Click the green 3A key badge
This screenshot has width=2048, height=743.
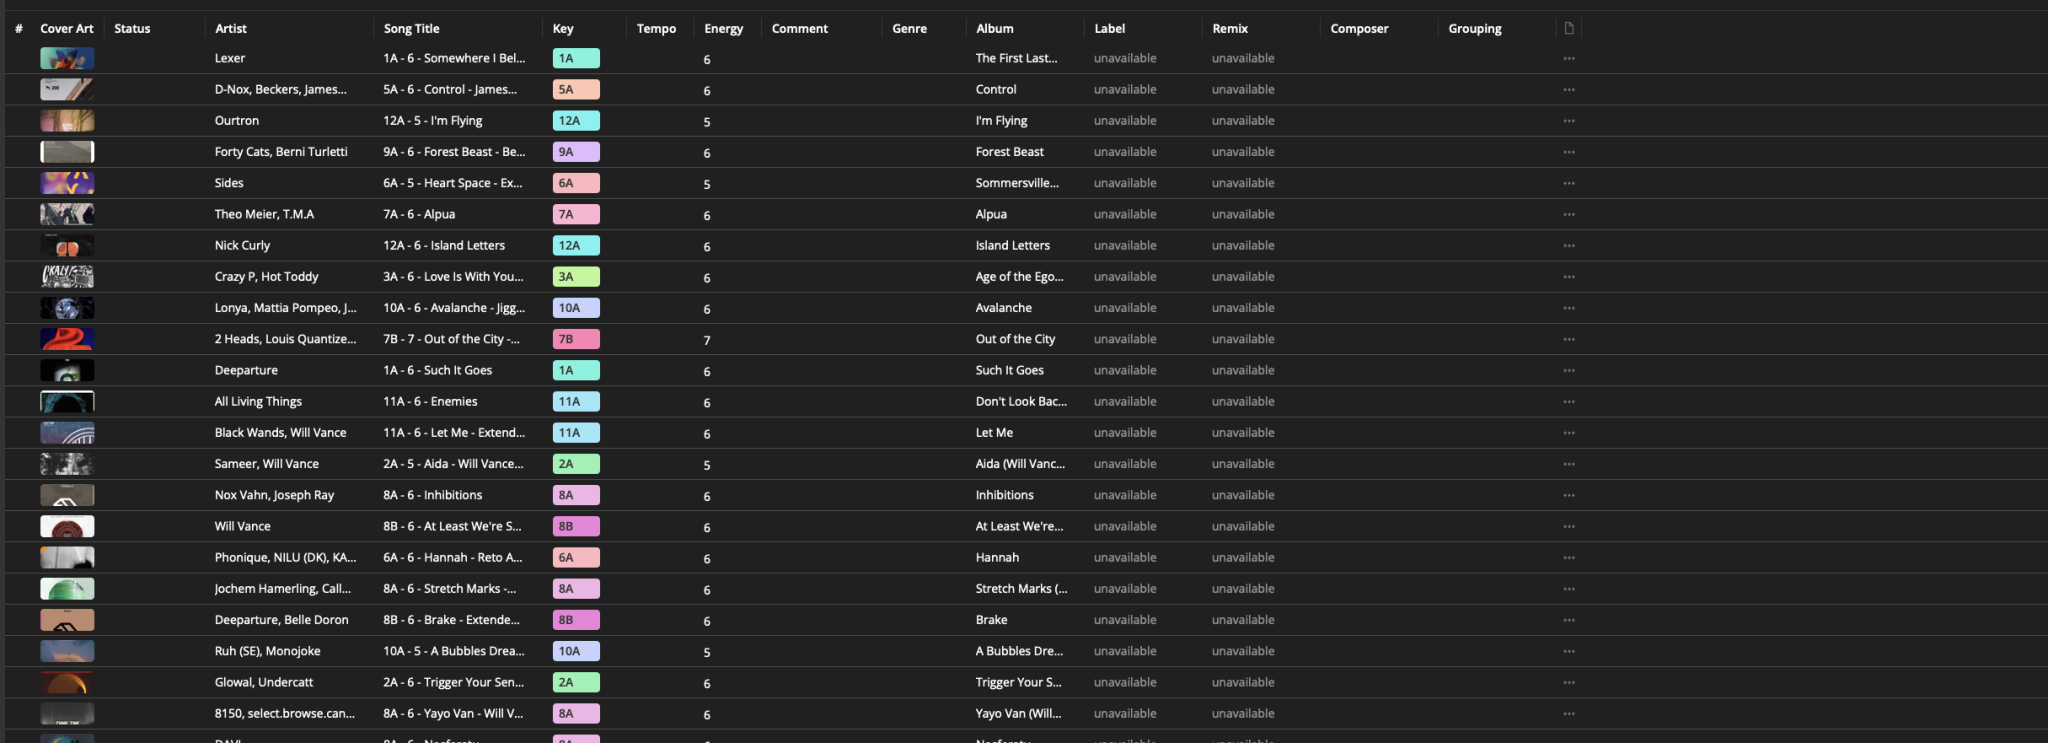point(575,277)
